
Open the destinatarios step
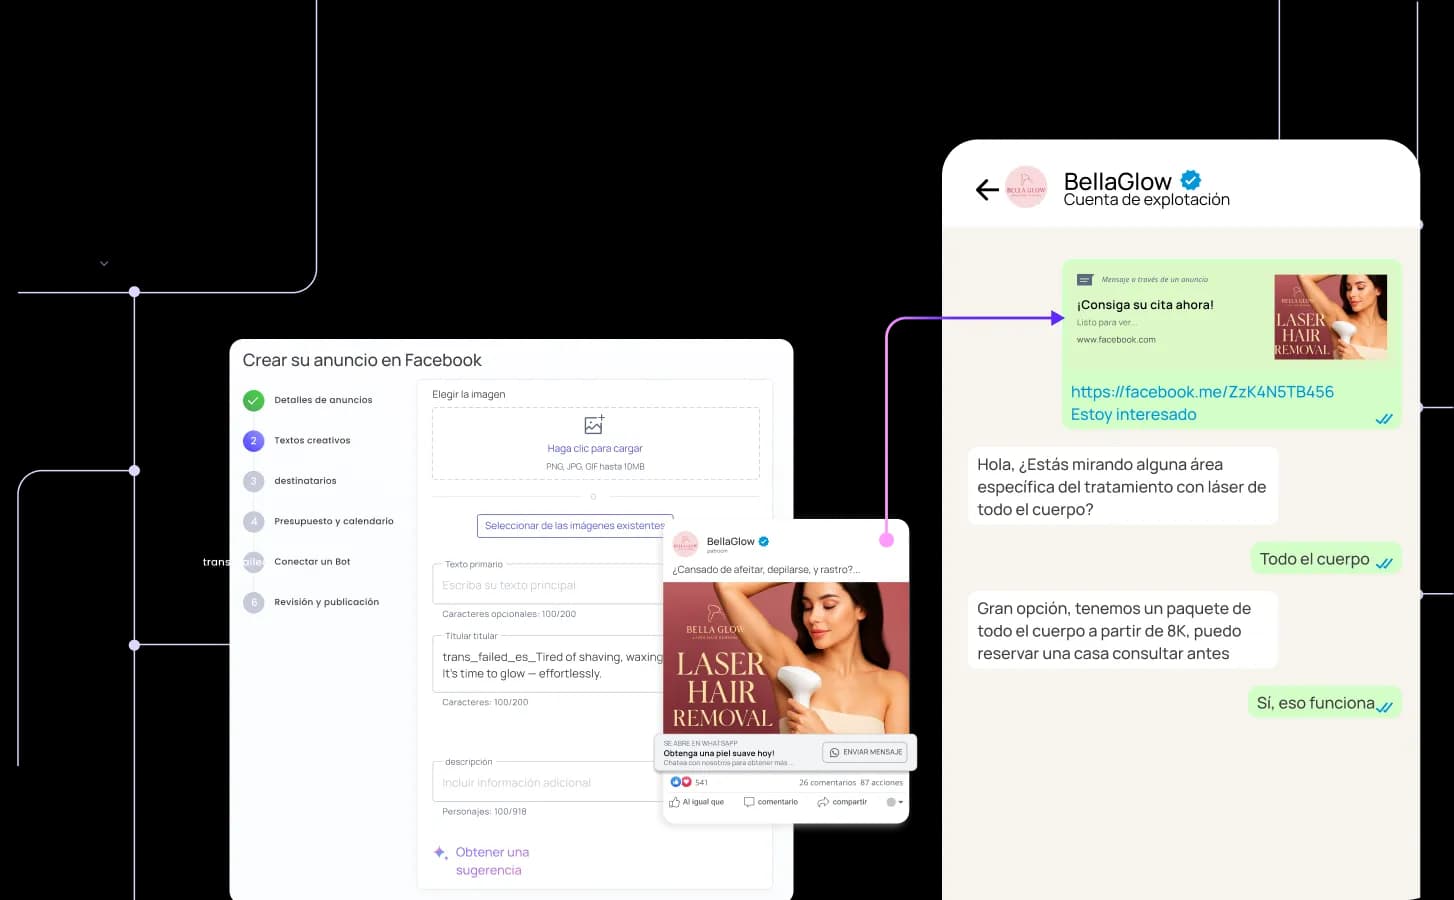pos(305,481)
